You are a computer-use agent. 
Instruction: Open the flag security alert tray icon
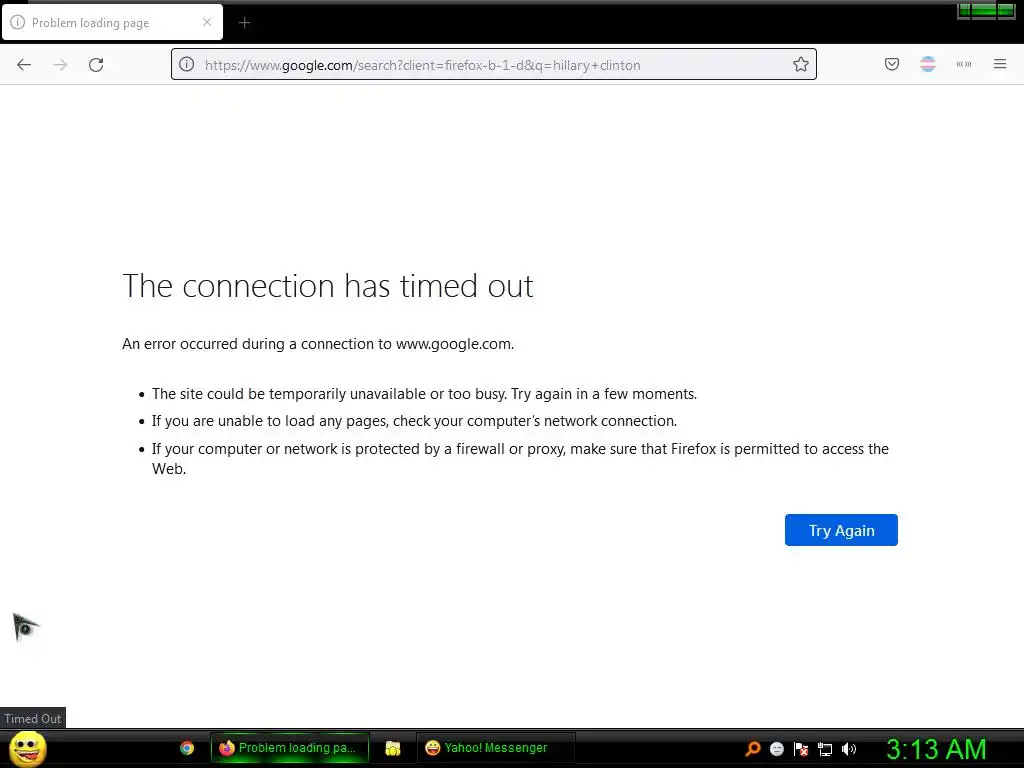801,749
